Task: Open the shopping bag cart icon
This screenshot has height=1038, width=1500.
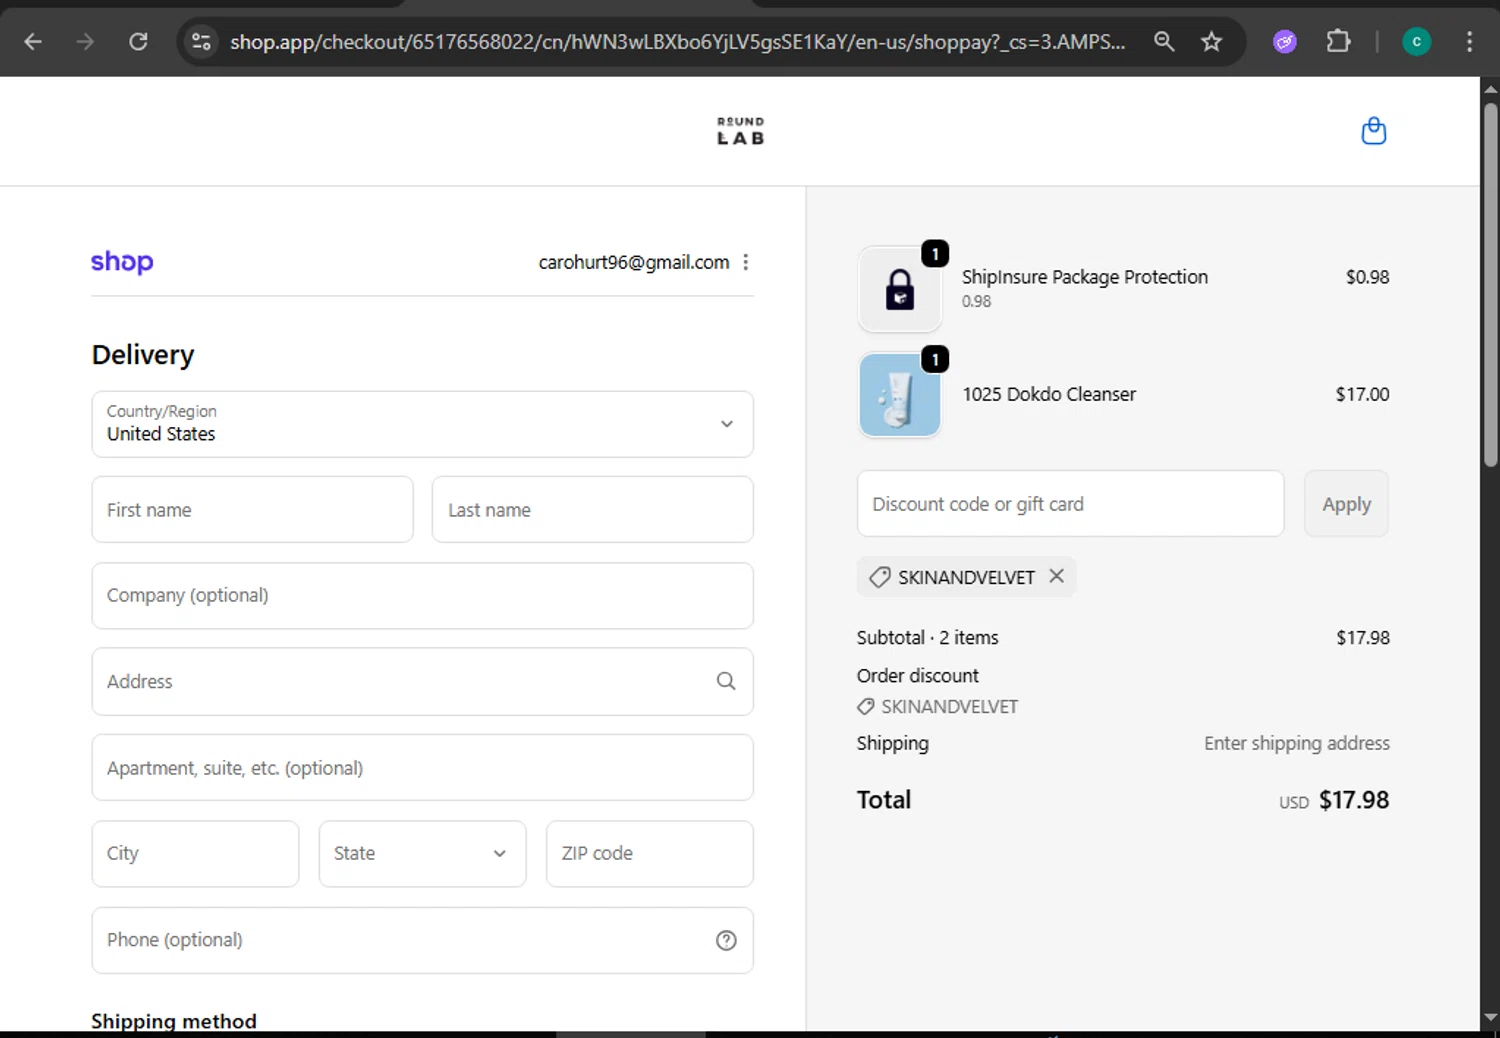Action: (1374, 131)
